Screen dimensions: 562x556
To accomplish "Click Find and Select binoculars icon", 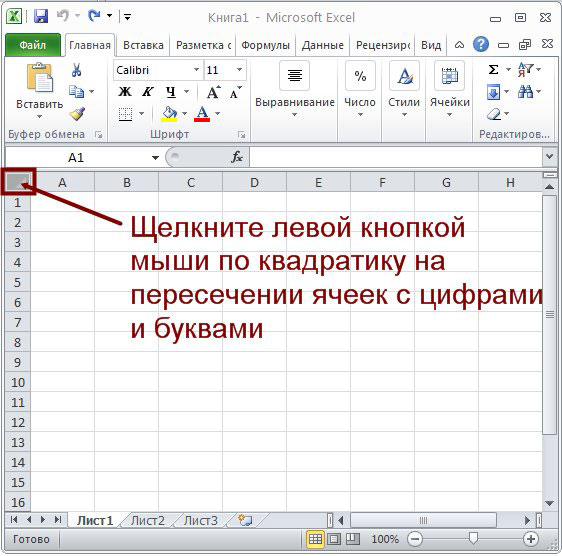I will pyautogui.click(x=525, y=92).
